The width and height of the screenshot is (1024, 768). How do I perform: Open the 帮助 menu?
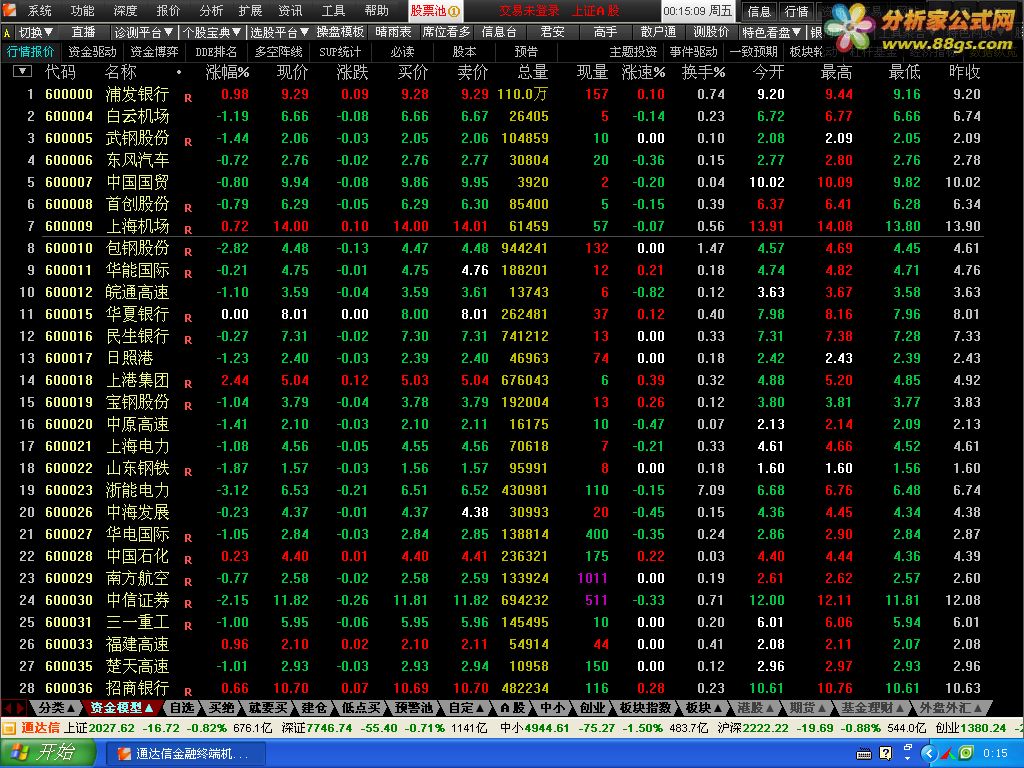pyautogui.click(x=376, y=10)
